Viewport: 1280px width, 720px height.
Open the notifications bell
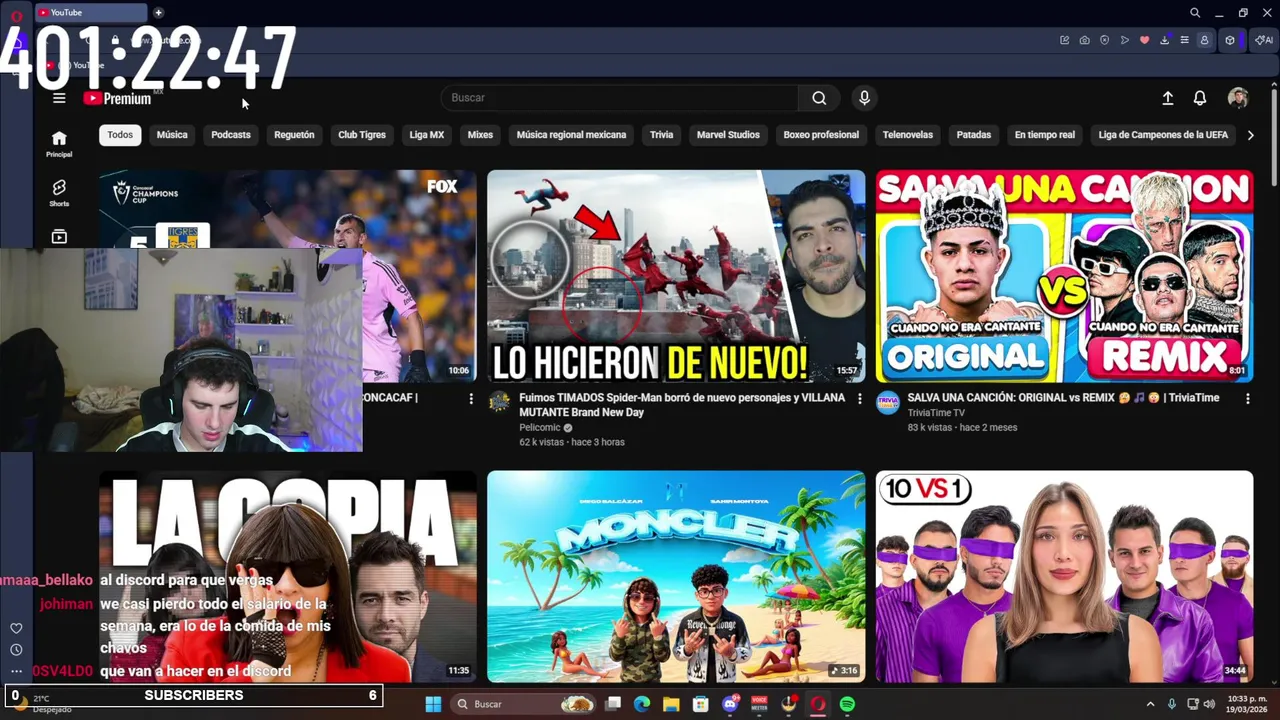(x=1199, y=98)
